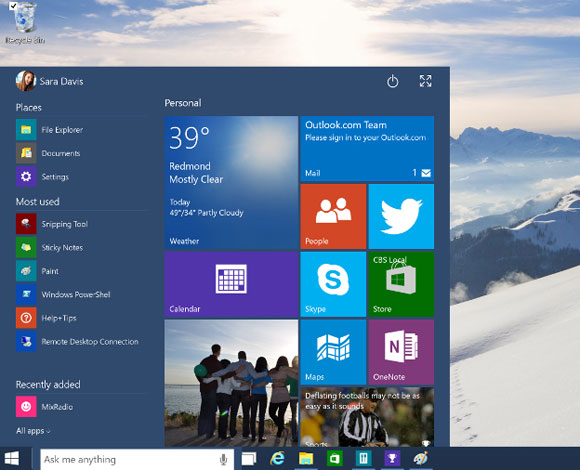Select the Remote Desktop Connection label
The image size is (580, 470).
(90, 342)
